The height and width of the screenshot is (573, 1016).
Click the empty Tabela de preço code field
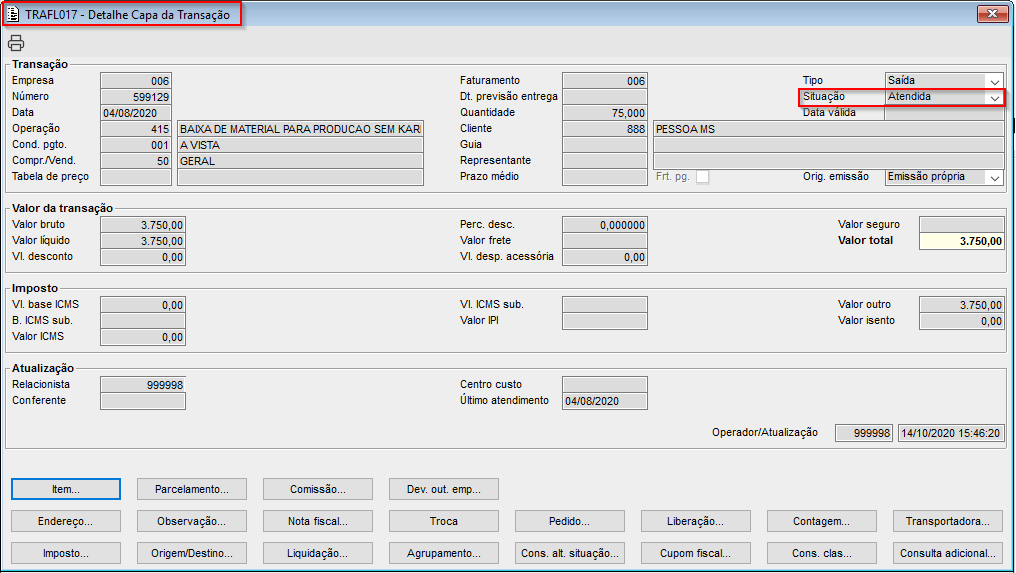pos(136,177)
